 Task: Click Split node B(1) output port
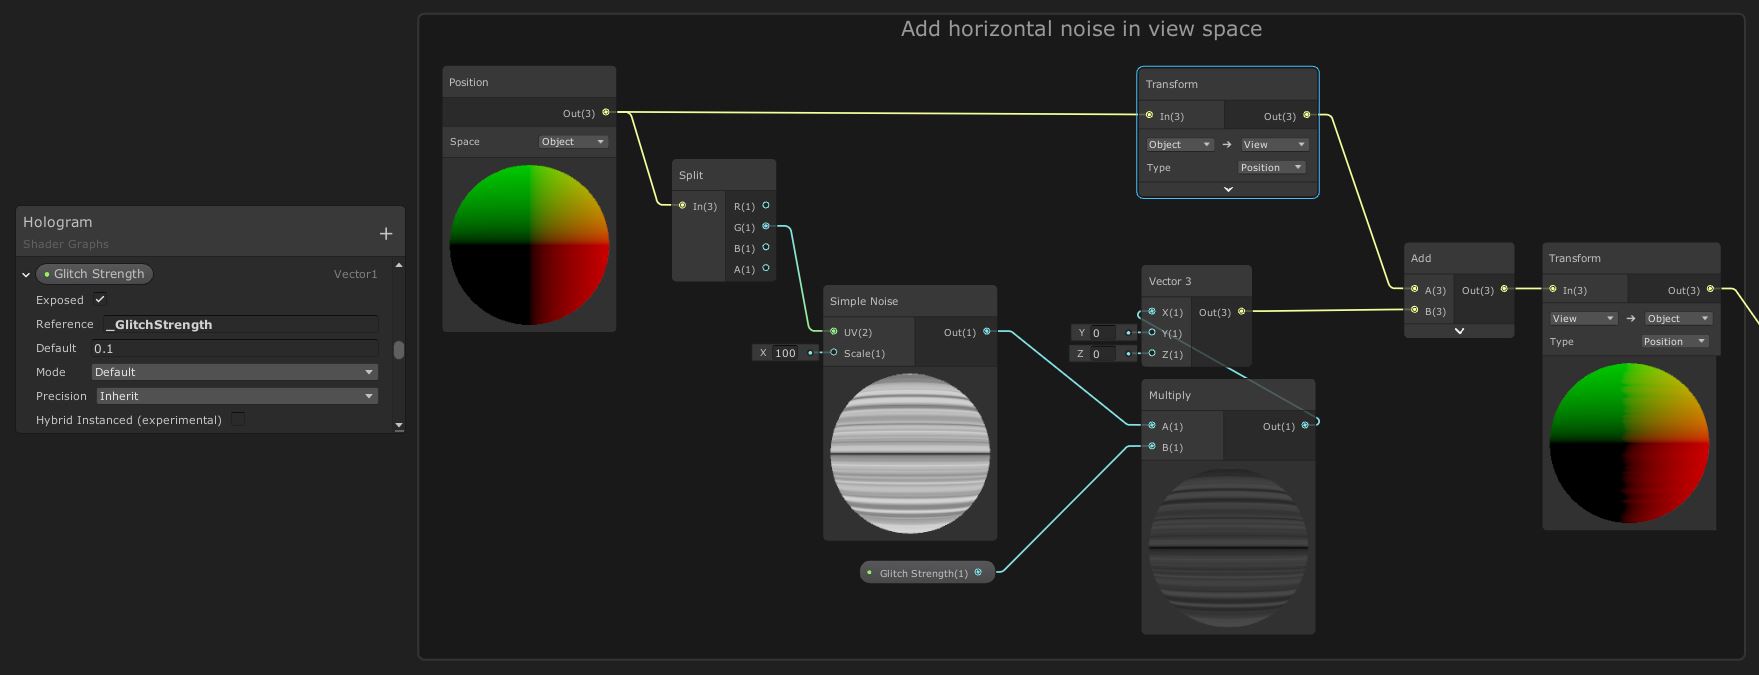(766, 247)
